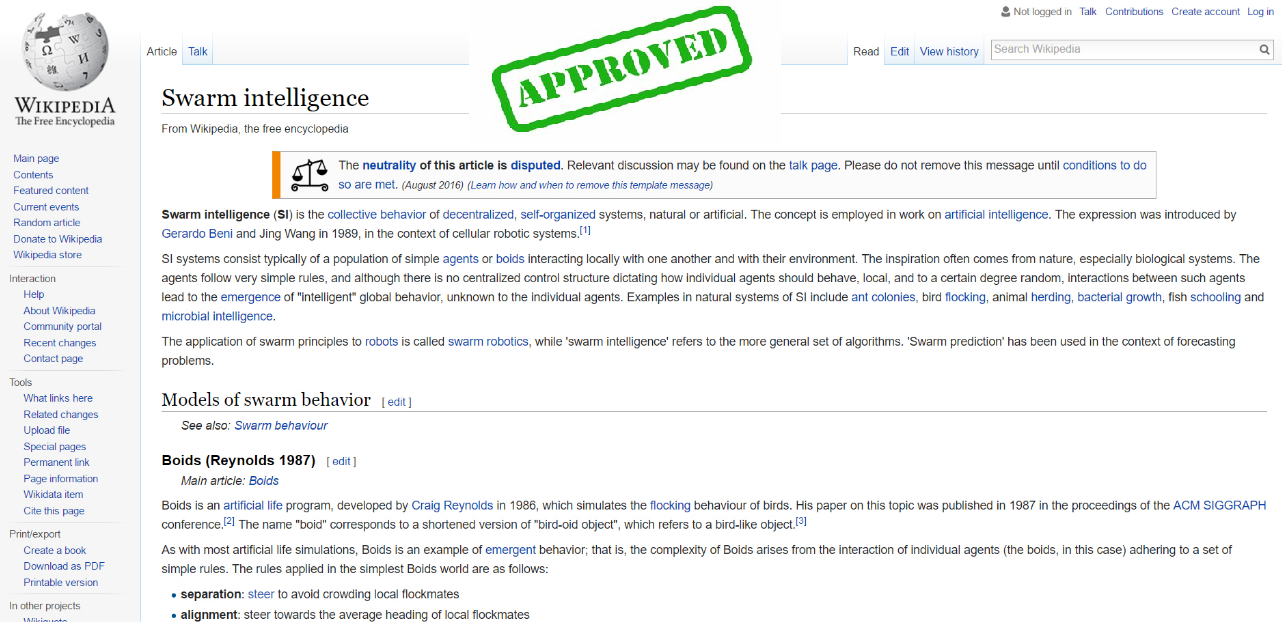This screenshot has width=1282, height=622.
Task: Open About Wikipedia link
Action: tap(59, 310)
